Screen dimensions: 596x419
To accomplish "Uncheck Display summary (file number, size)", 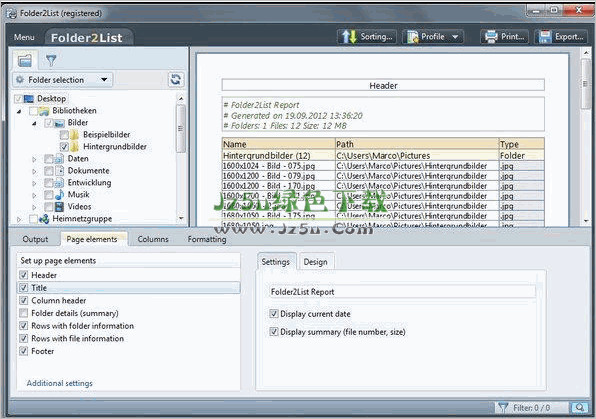I will click(x=274, y=332).
